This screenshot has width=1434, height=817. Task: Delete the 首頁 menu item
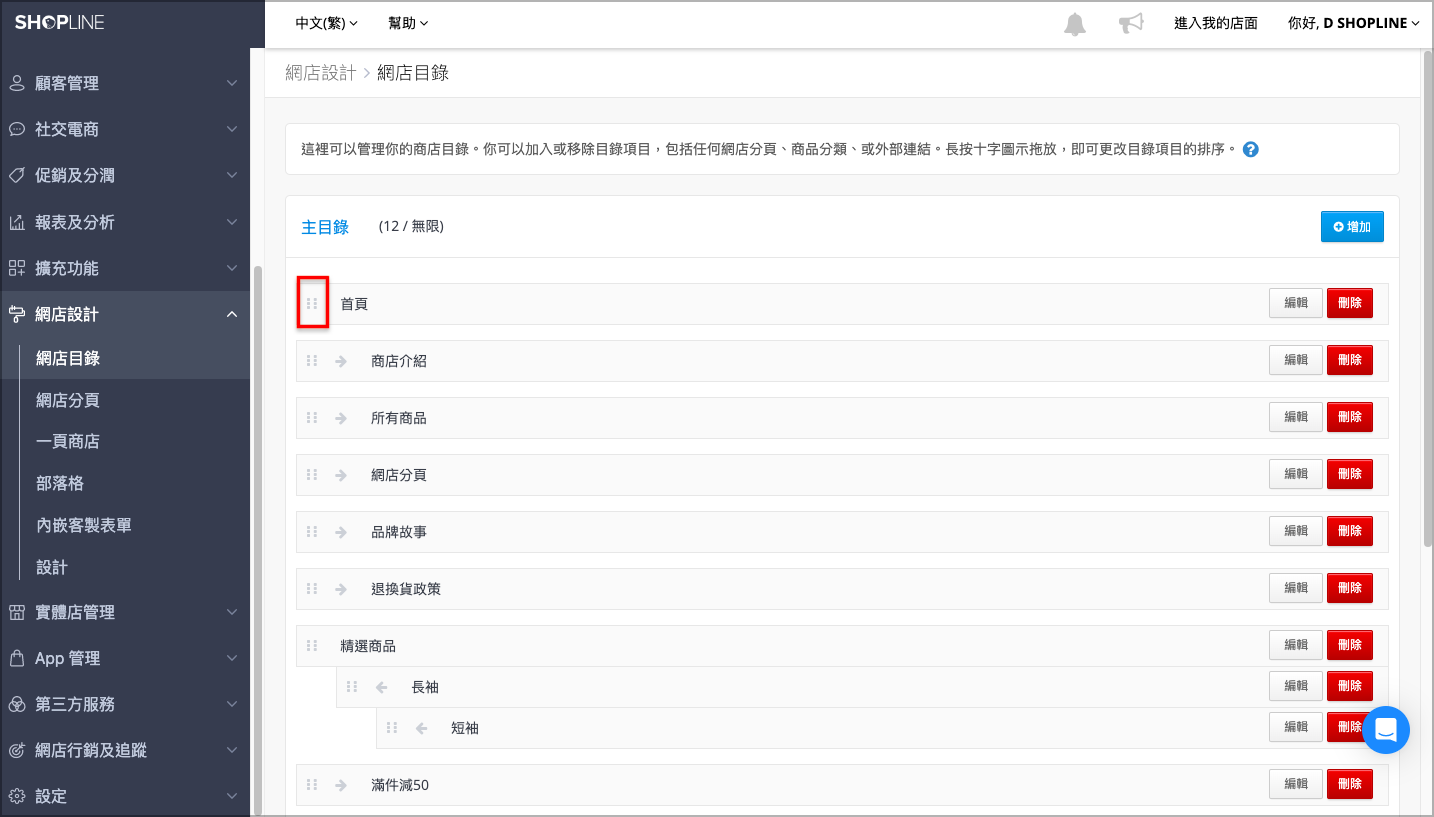[x=1350, y=303]
